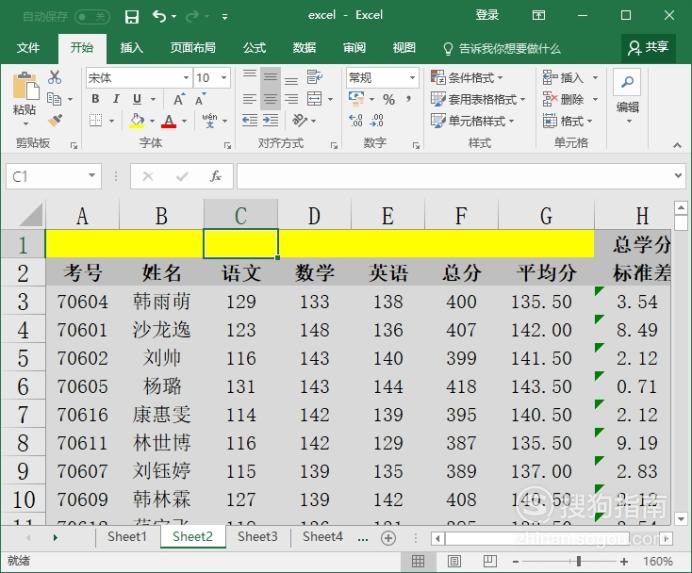Click the cell borders icon
Screen dimensions: 692x573
(96, 121)
